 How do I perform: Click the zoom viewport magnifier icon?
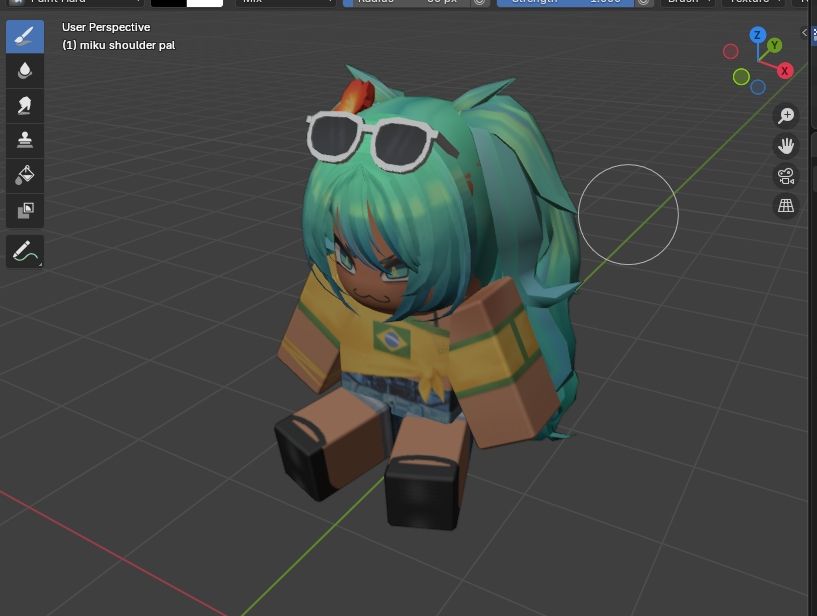786,116
